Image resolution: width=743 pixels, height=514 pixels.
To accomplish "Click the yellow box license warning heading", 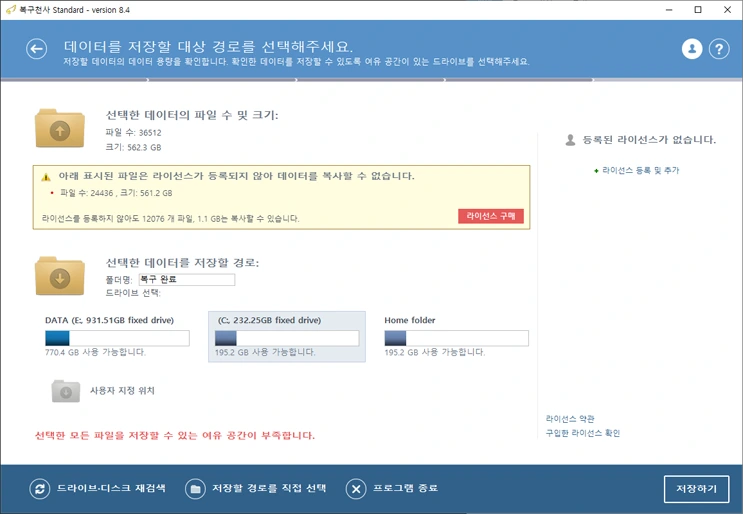I will [x=236, y=176].
